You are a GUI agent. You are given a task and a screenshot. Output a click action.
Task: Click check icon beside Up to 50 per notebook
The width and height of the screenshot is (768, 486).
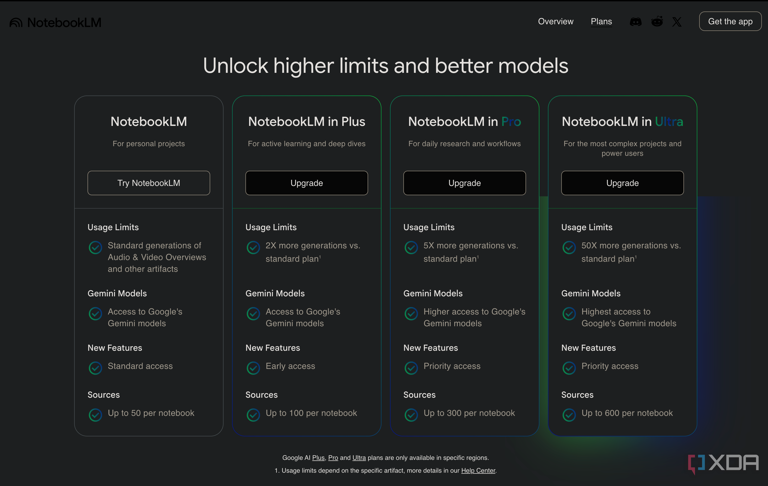95,414
